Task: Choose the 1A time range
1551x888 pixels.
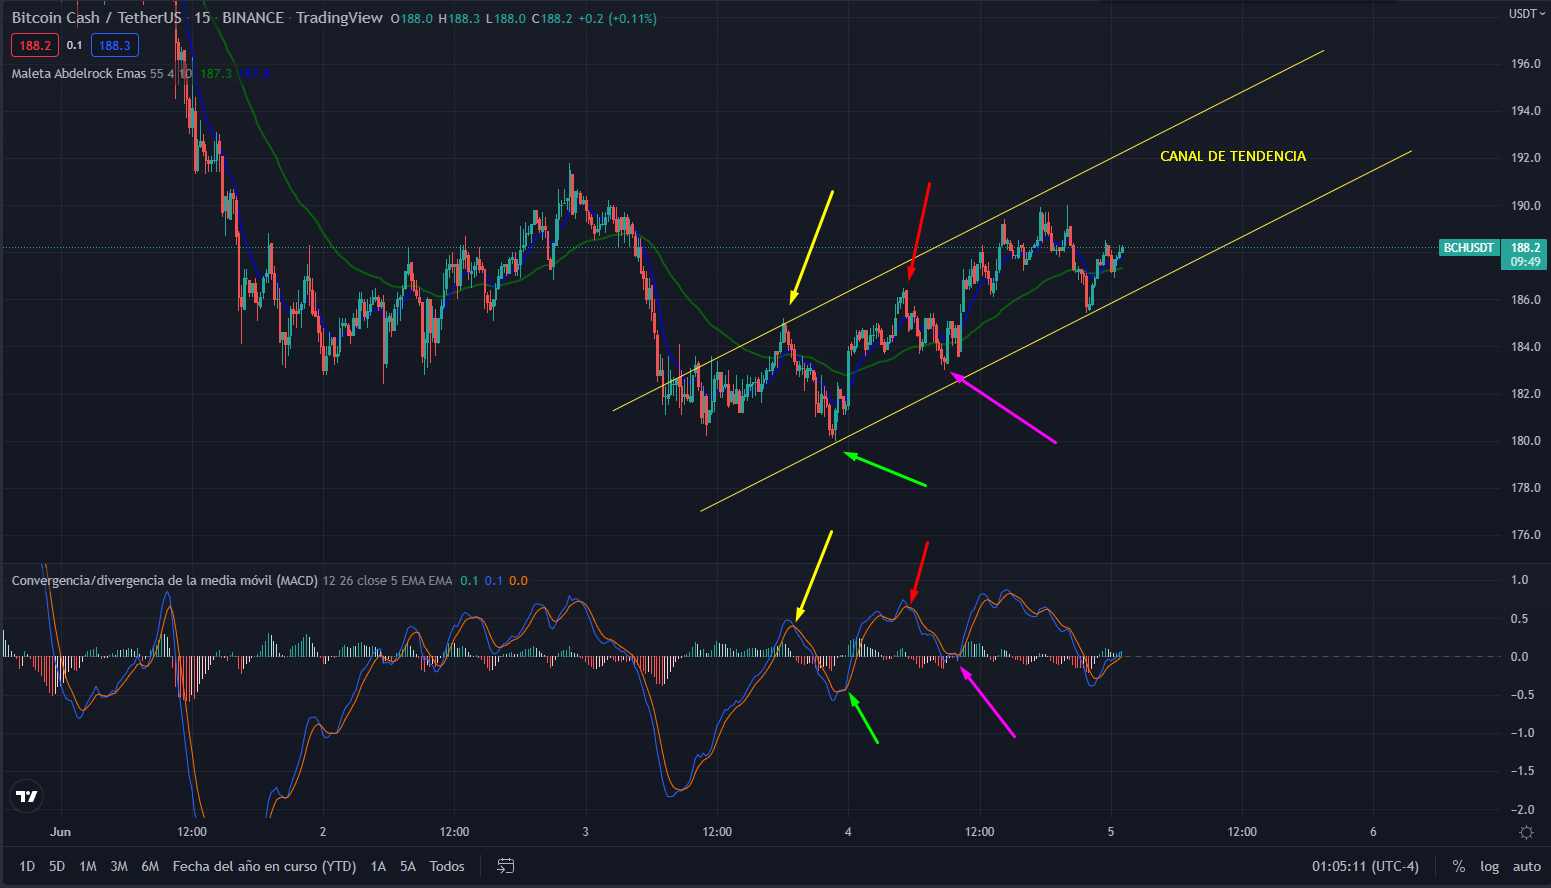Action: (378, 866)
